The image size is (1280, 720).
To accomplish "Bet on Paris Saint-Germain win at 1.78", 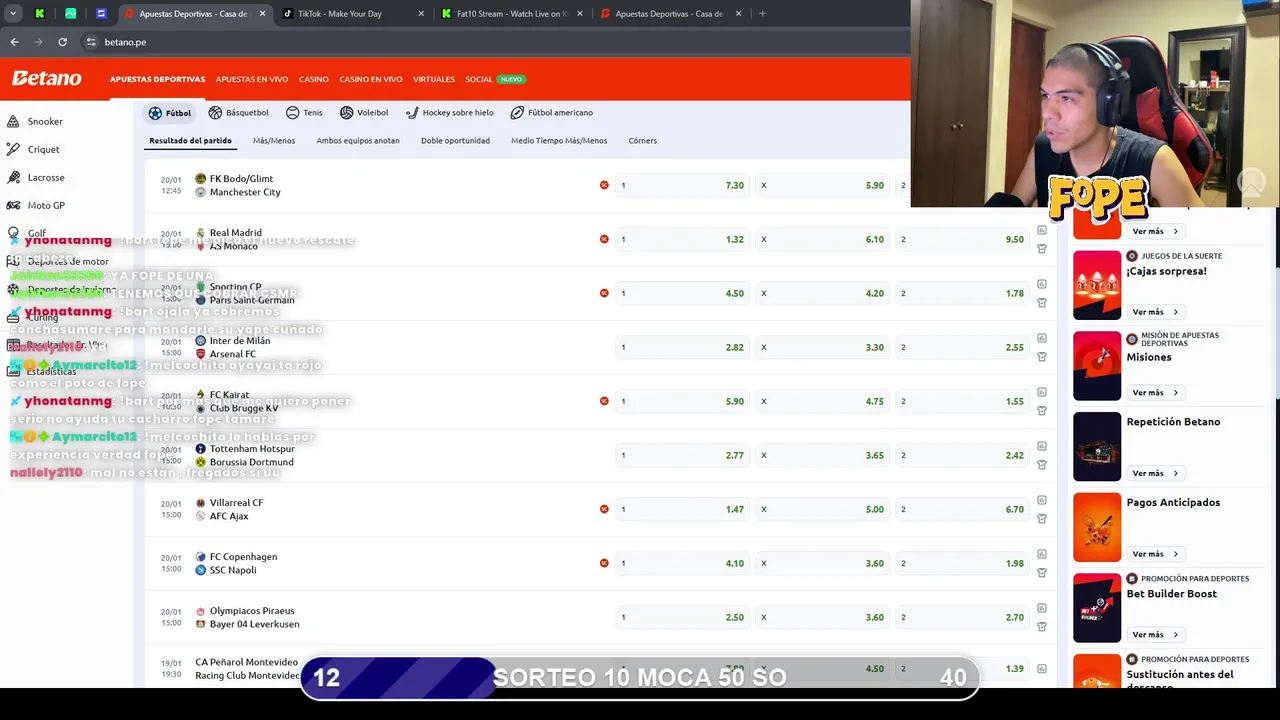I will point(963,293).
